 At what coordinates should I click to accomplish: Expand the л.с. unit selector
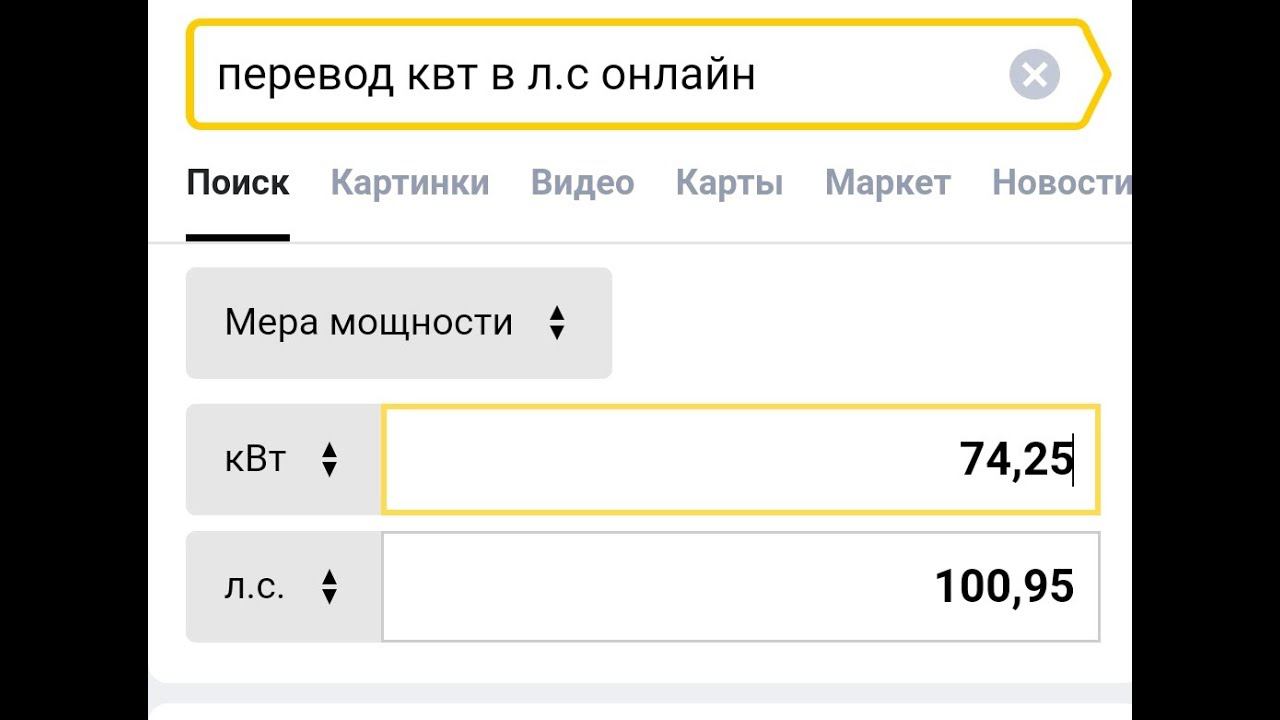[283, 587]
